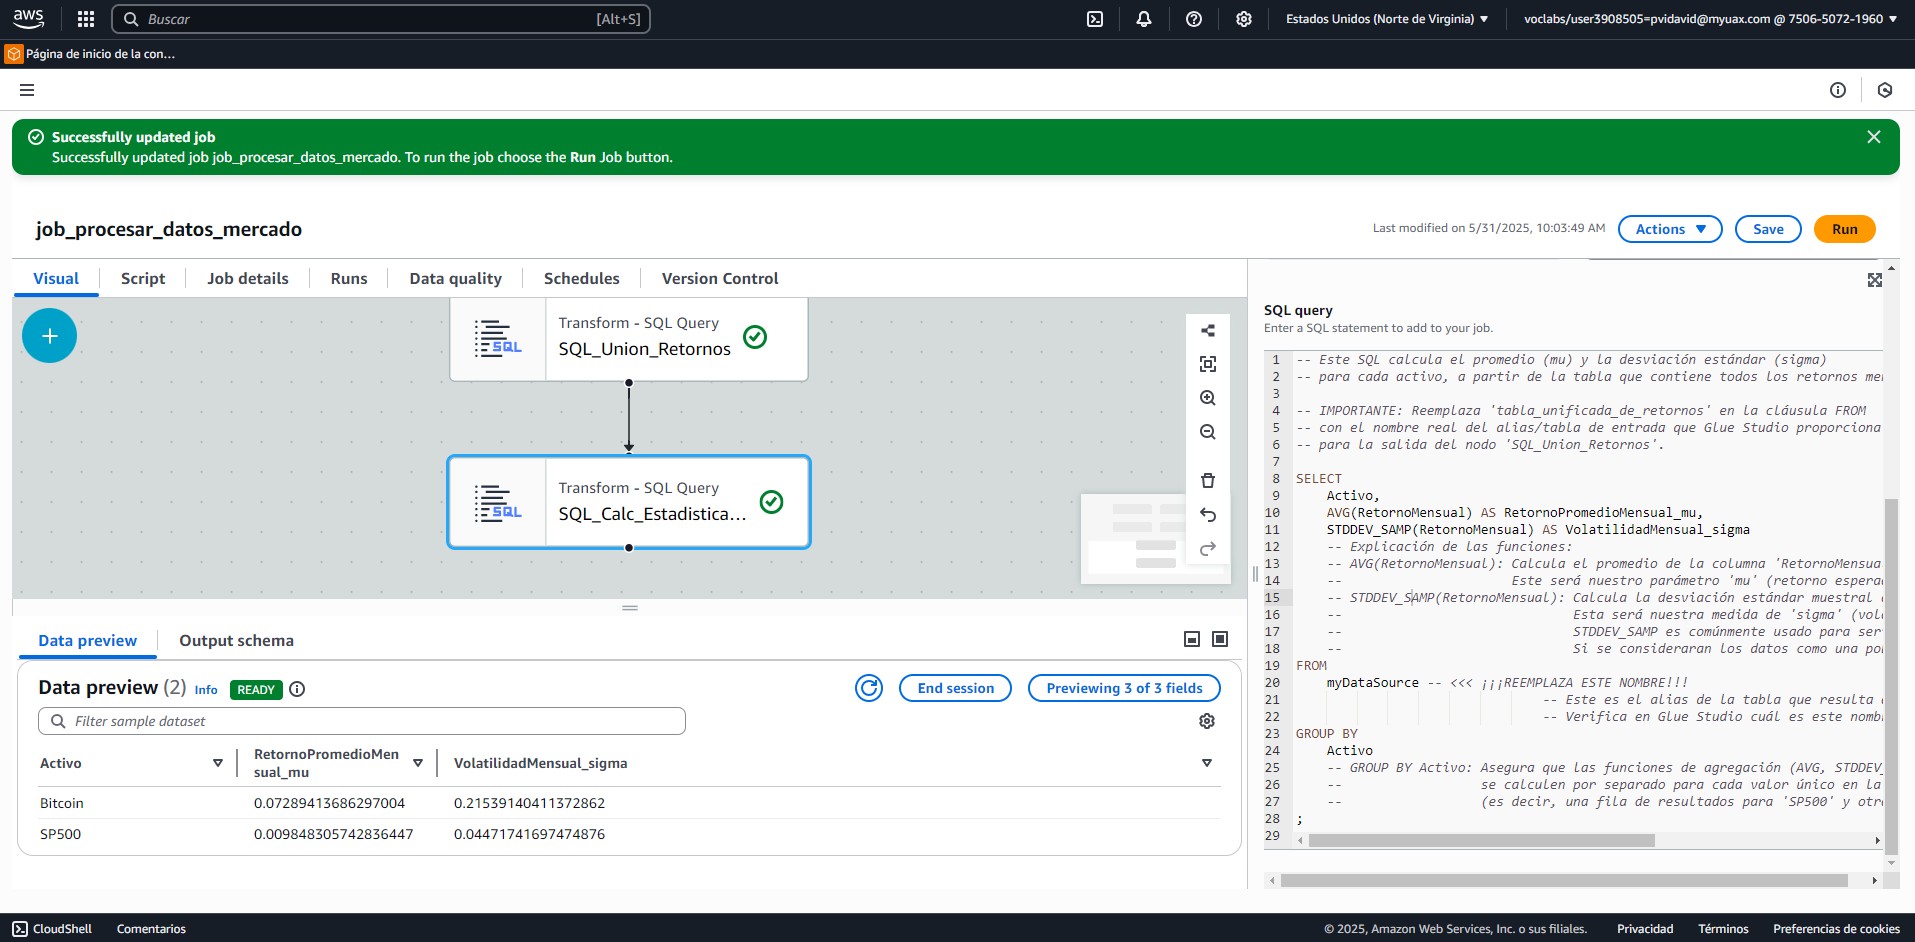Click the Bitcoin row cell

[62, 803]
